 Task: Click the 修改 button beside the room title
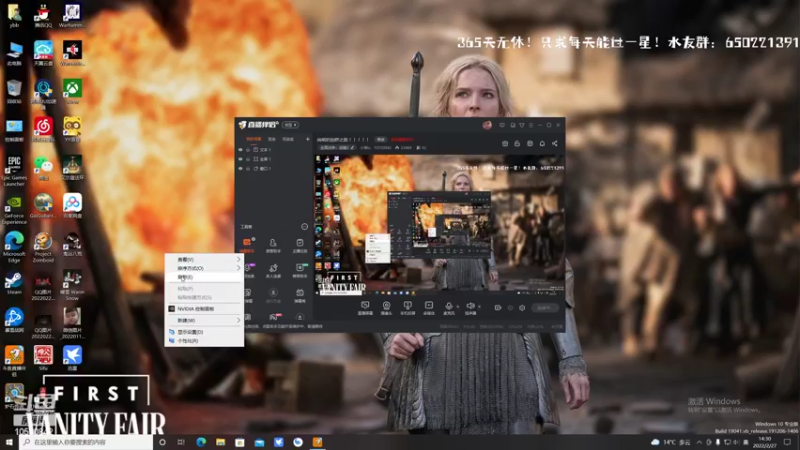pyautogui.click(x=381, y=139)
